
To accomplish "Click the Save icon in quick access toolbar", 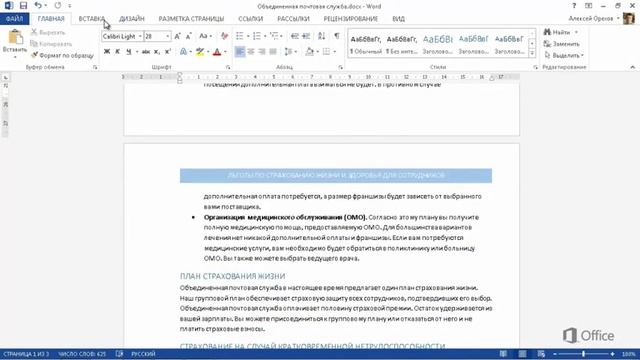I will [23, 6].
